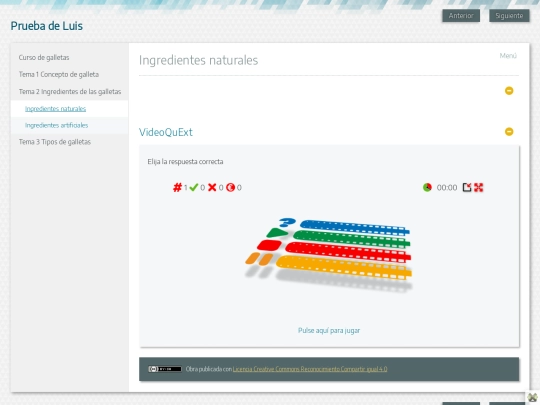This screenshot has height=405, width=540.
Task: Click the eXe icon at bottom corner
Action: tap(532, 398)
